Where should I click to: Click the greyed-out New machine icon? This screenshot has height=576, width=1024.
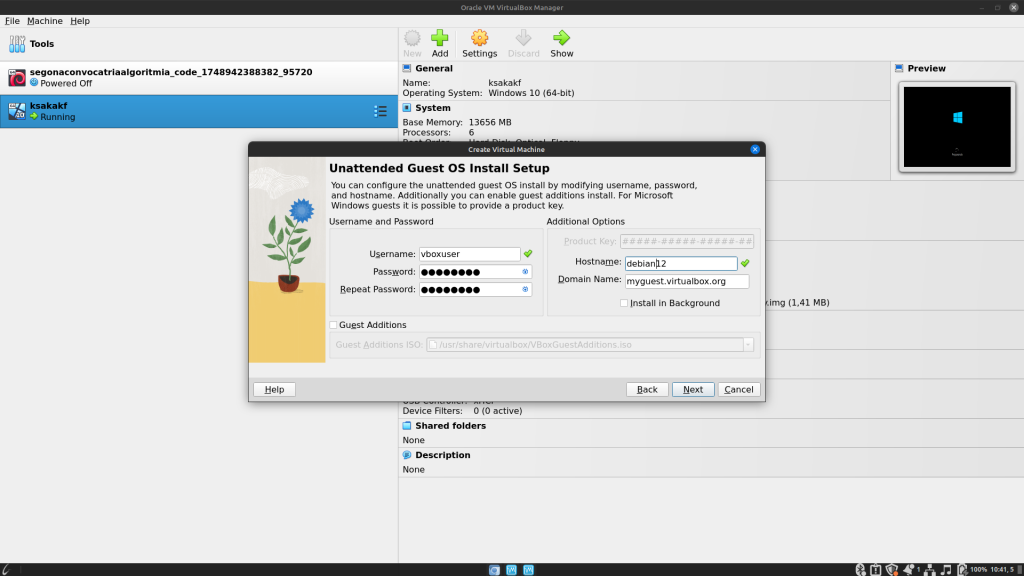tap(412, 38)
